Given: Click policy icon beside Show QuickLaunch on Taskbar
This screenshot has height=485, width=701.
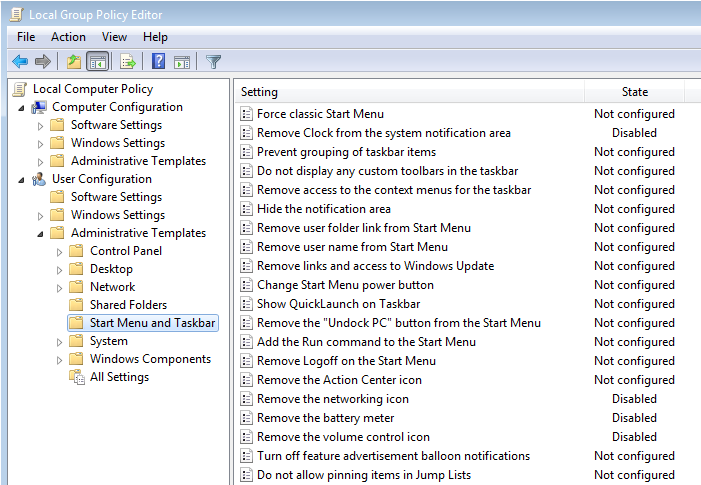Looking at the screenshot, I should coord(246,304).
